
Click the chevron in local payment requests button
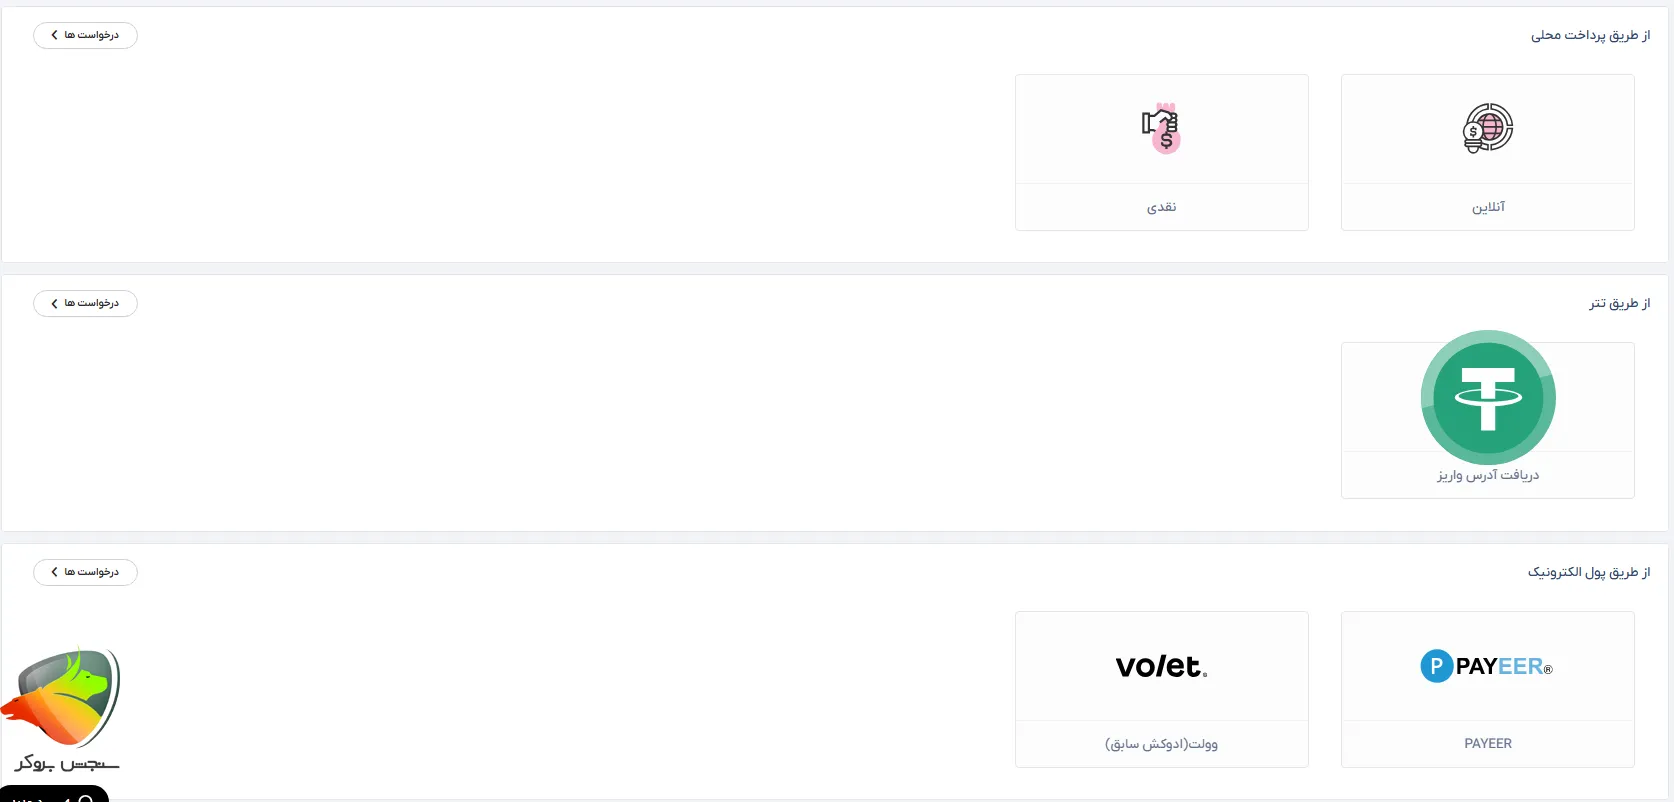point(54,36)
